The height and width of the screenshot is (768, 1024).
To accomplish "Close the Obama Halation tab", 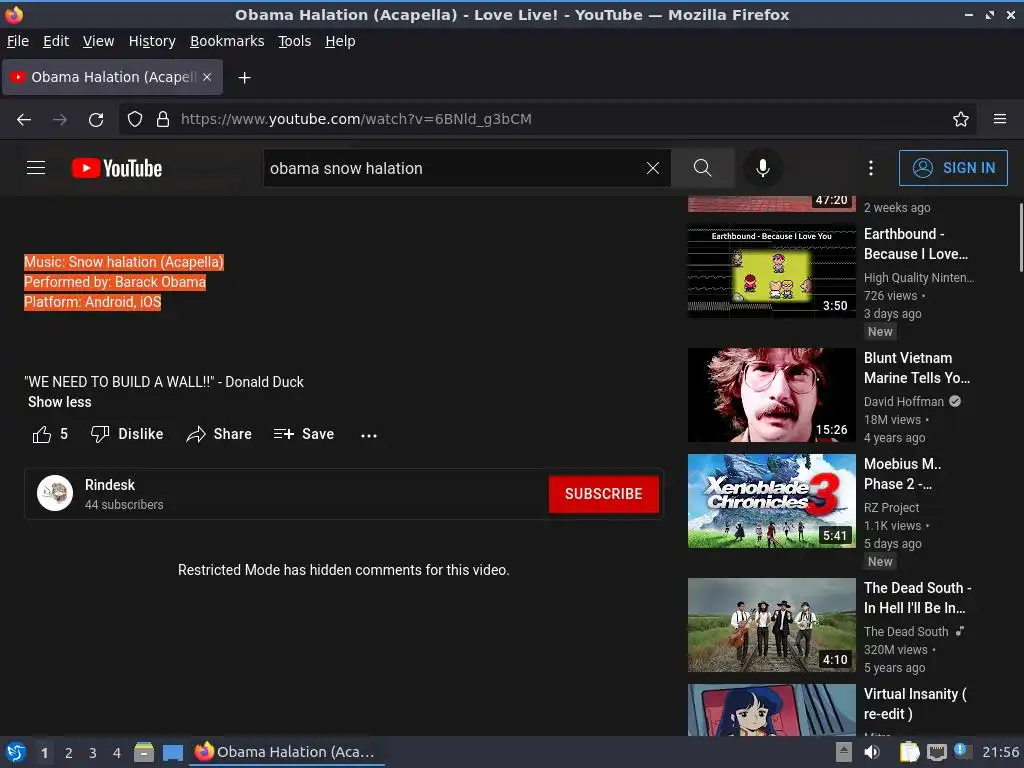I will click(x=207, y=77).
